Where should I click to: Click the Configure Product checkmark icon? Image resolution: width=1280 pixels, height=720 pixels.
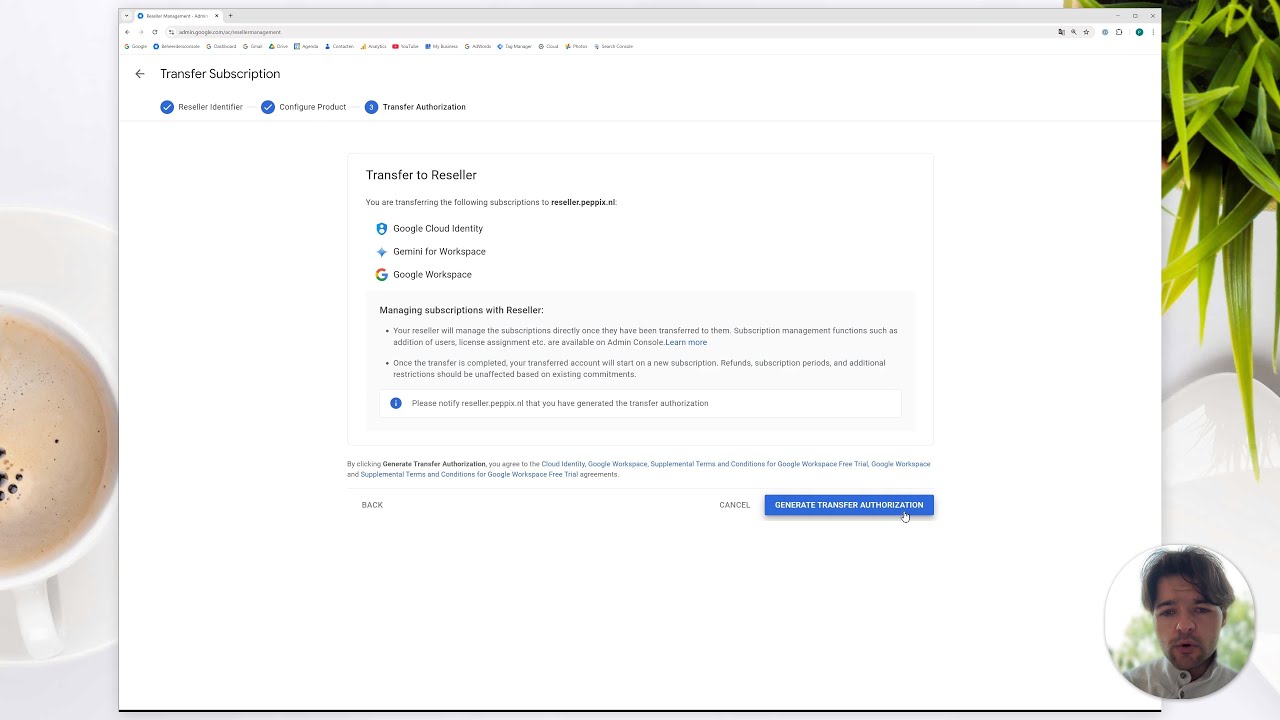[268, 107]
